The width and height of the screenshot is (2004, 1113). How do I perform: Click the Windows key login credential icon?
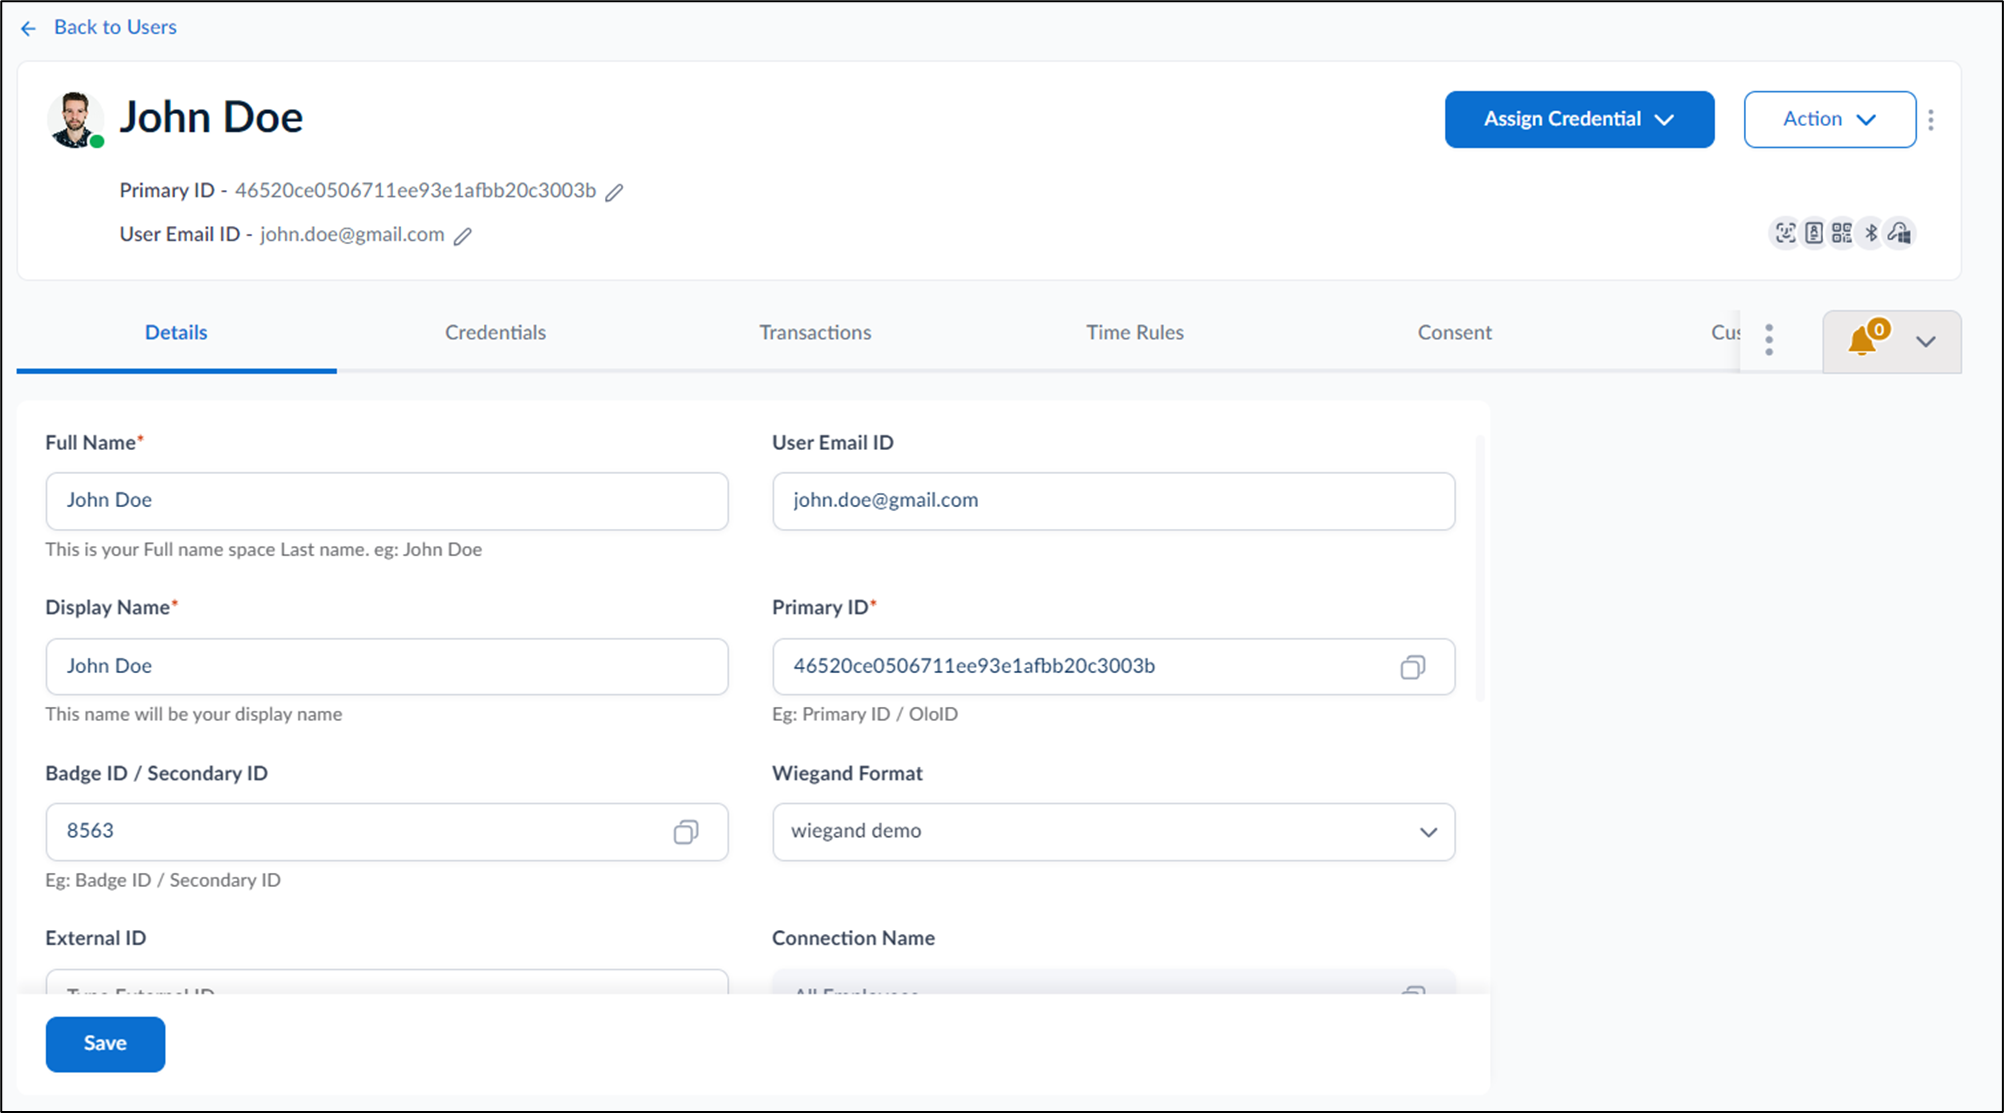click(x=1900, y=233)
